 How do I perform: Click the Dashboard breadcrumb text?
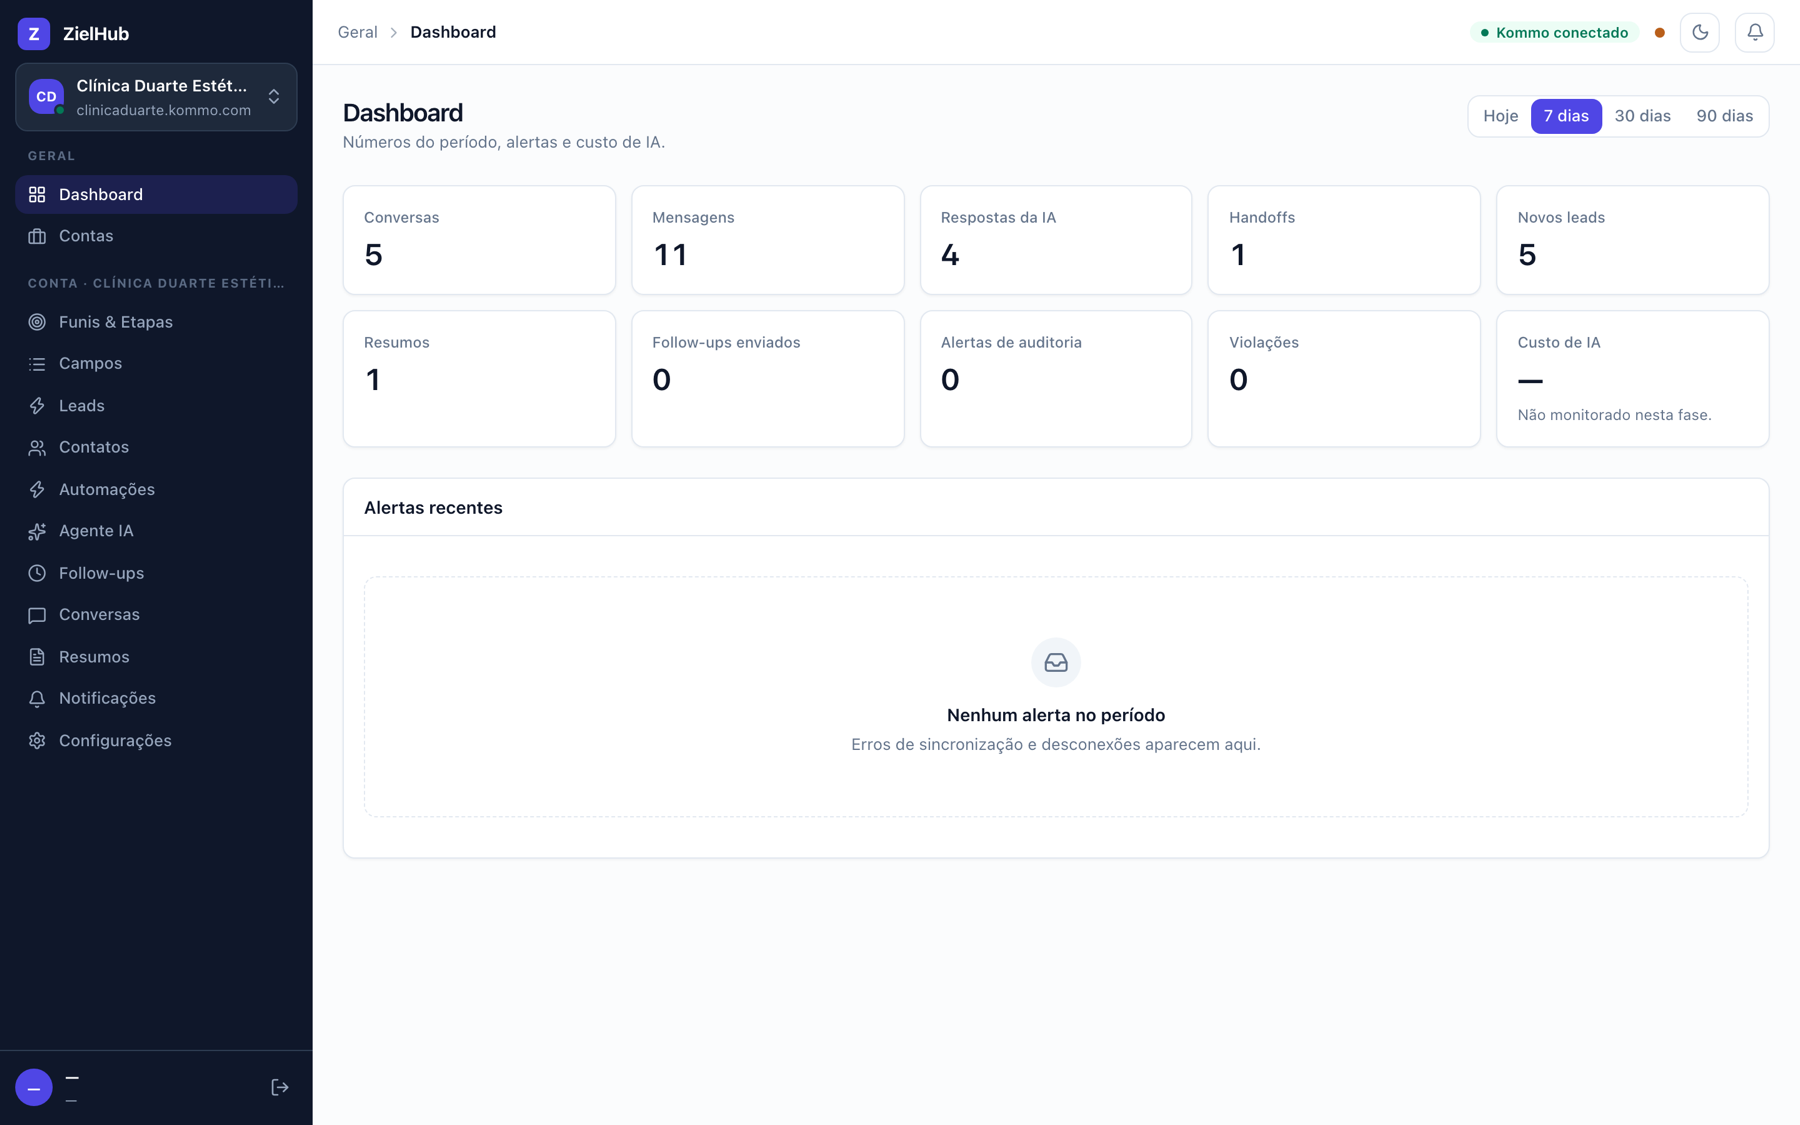pos(453,33)
